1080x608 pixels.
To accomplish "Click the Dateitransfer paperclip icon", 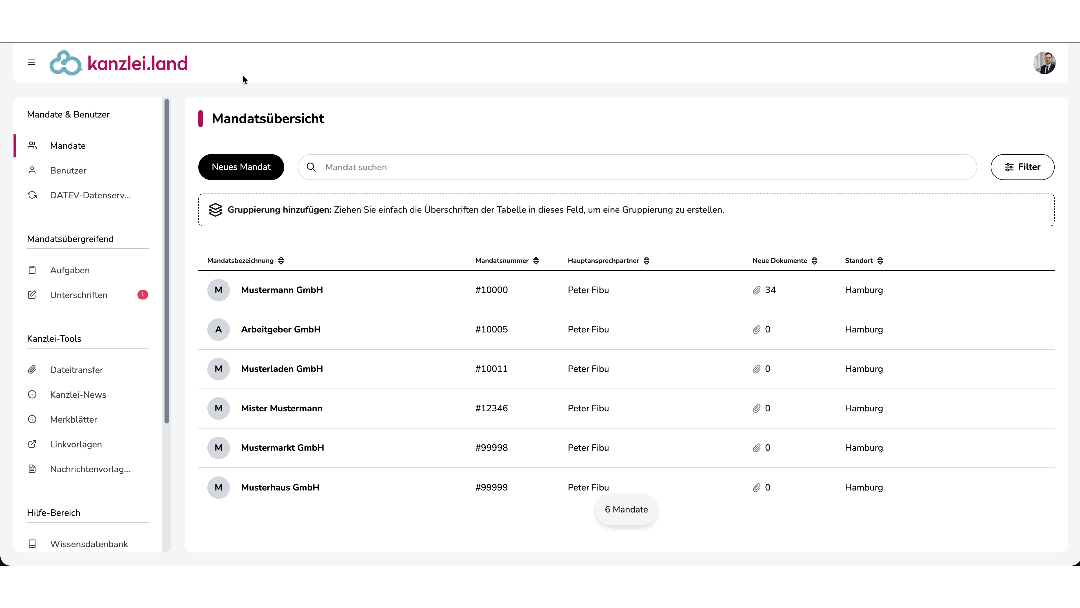I will pyautogui.click(x=32, y=370).
